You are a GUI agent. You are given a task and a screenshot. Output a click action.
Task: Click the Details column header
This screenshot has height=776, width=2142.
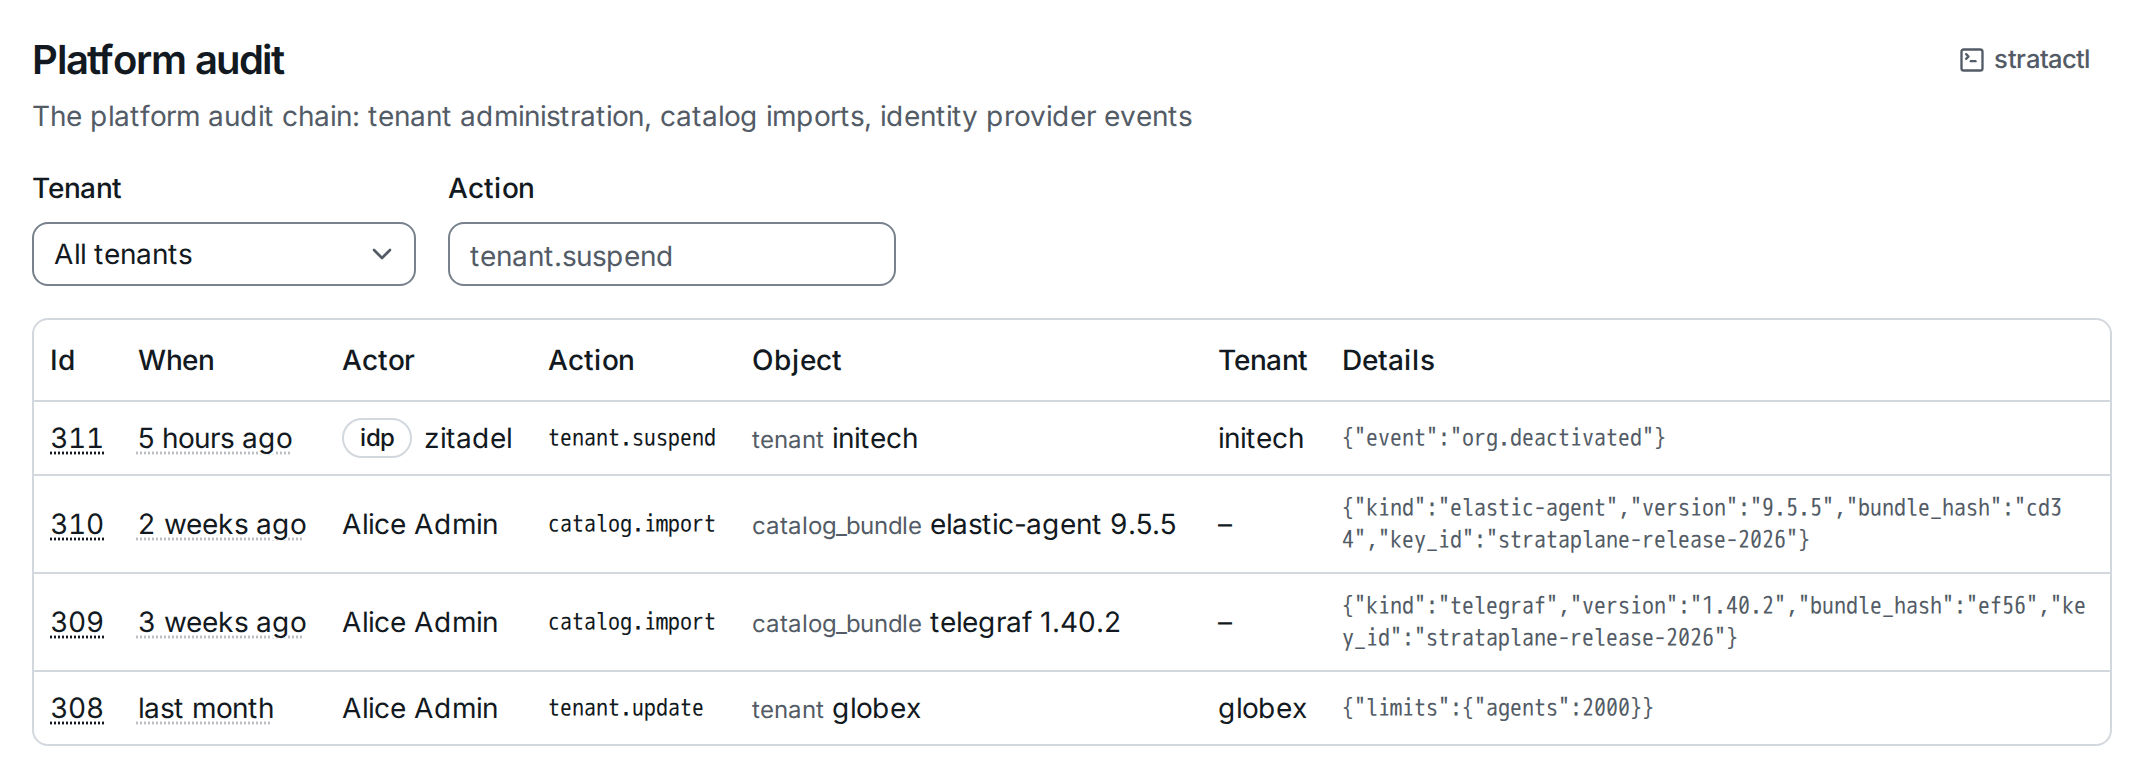[x=1388, y=360]
